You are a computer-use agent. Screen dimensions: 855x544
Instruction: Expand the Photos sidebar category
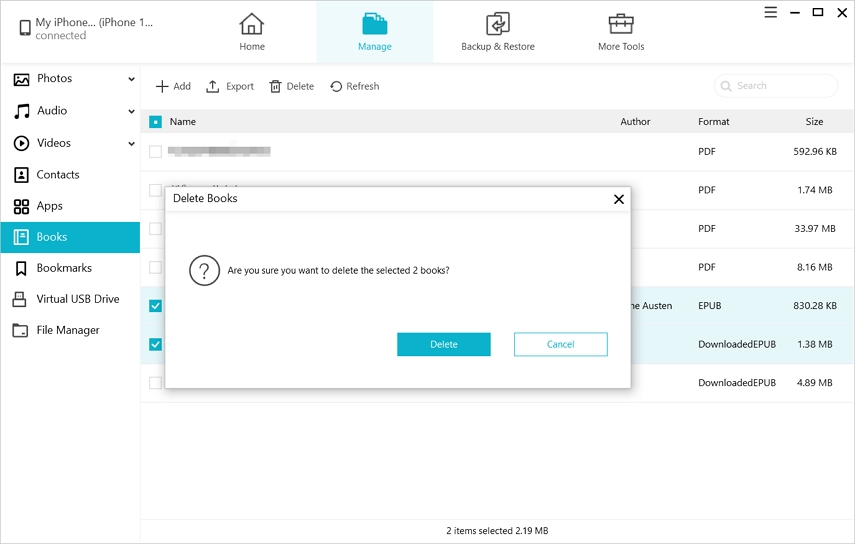click(x=131, y=79)
